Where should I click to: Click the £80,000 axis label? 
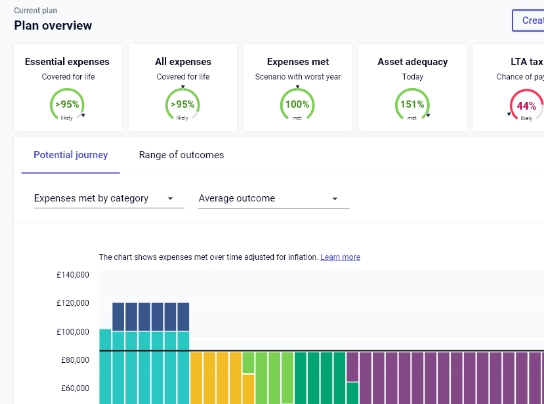coord(75,360)
